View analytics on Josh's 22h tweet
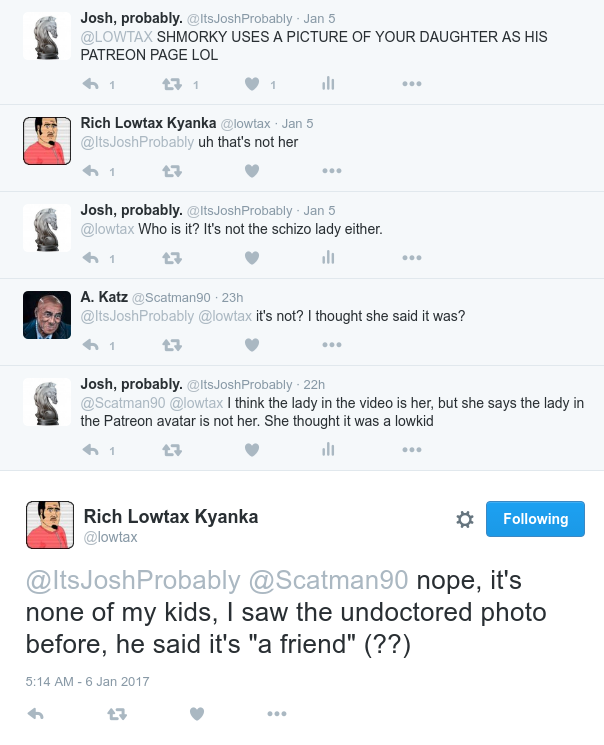Screen dimensions: 604x745 (x=328, y=449)
